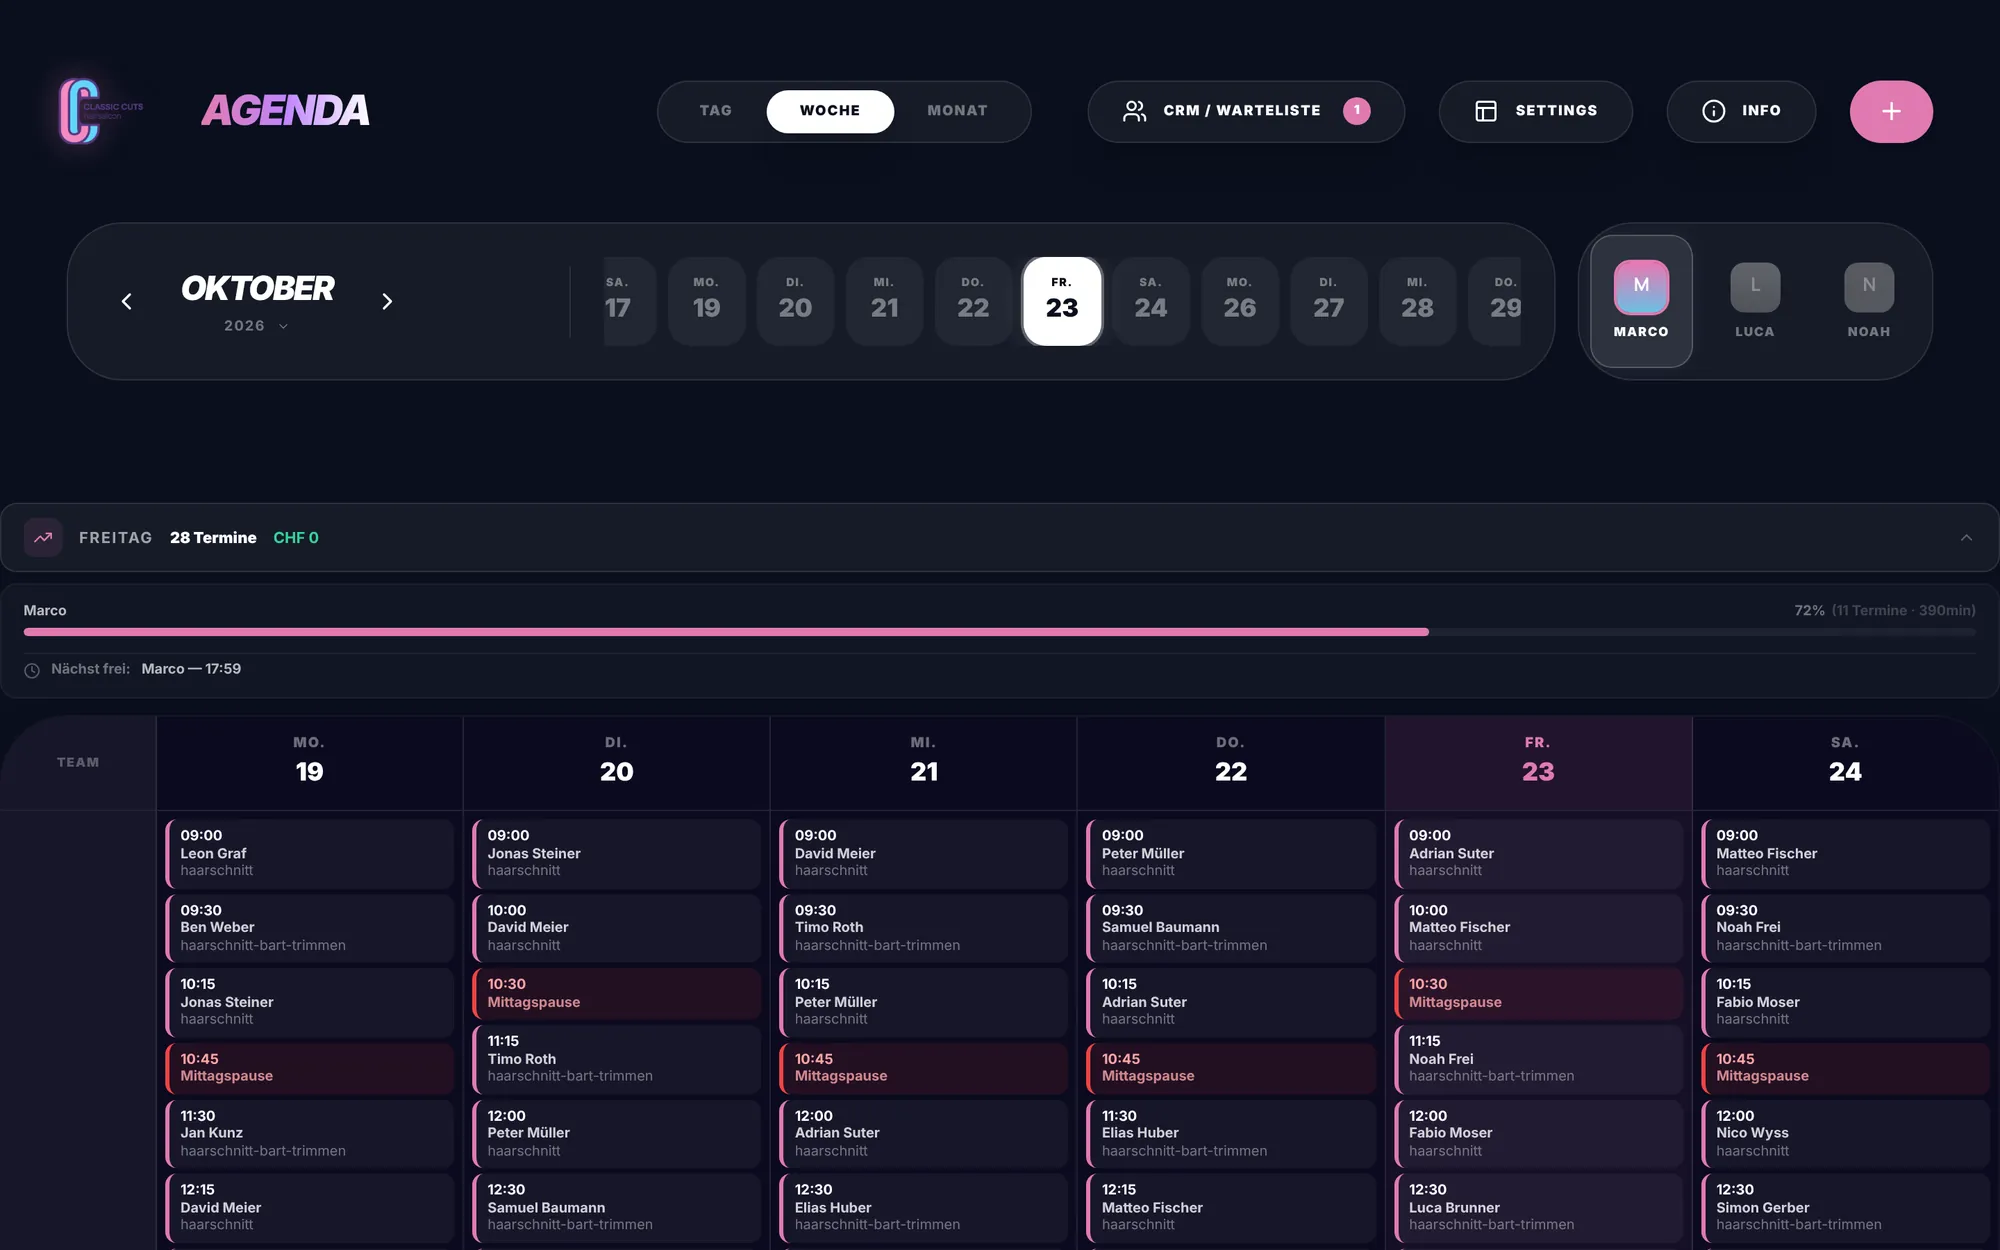Open Ben Weber 09:30 appointment
This screenshot has width=2000, height=1250.
(x=309, y=928)
